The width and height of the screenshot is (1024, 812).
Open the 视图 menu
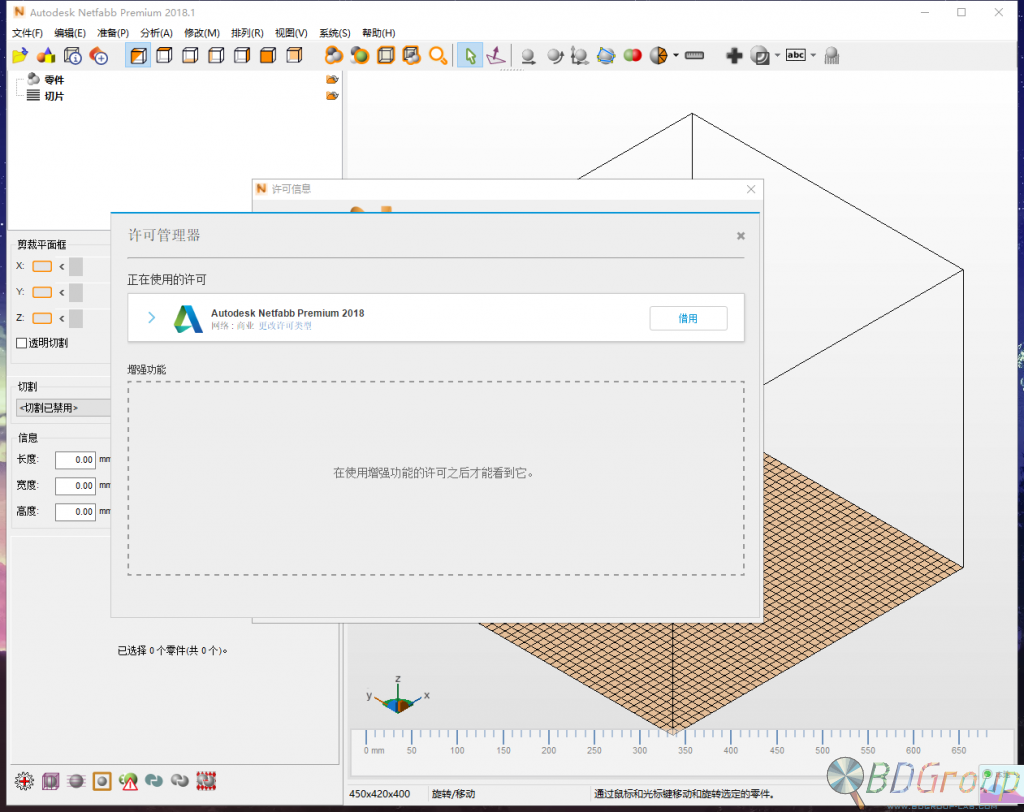(290, 32)
